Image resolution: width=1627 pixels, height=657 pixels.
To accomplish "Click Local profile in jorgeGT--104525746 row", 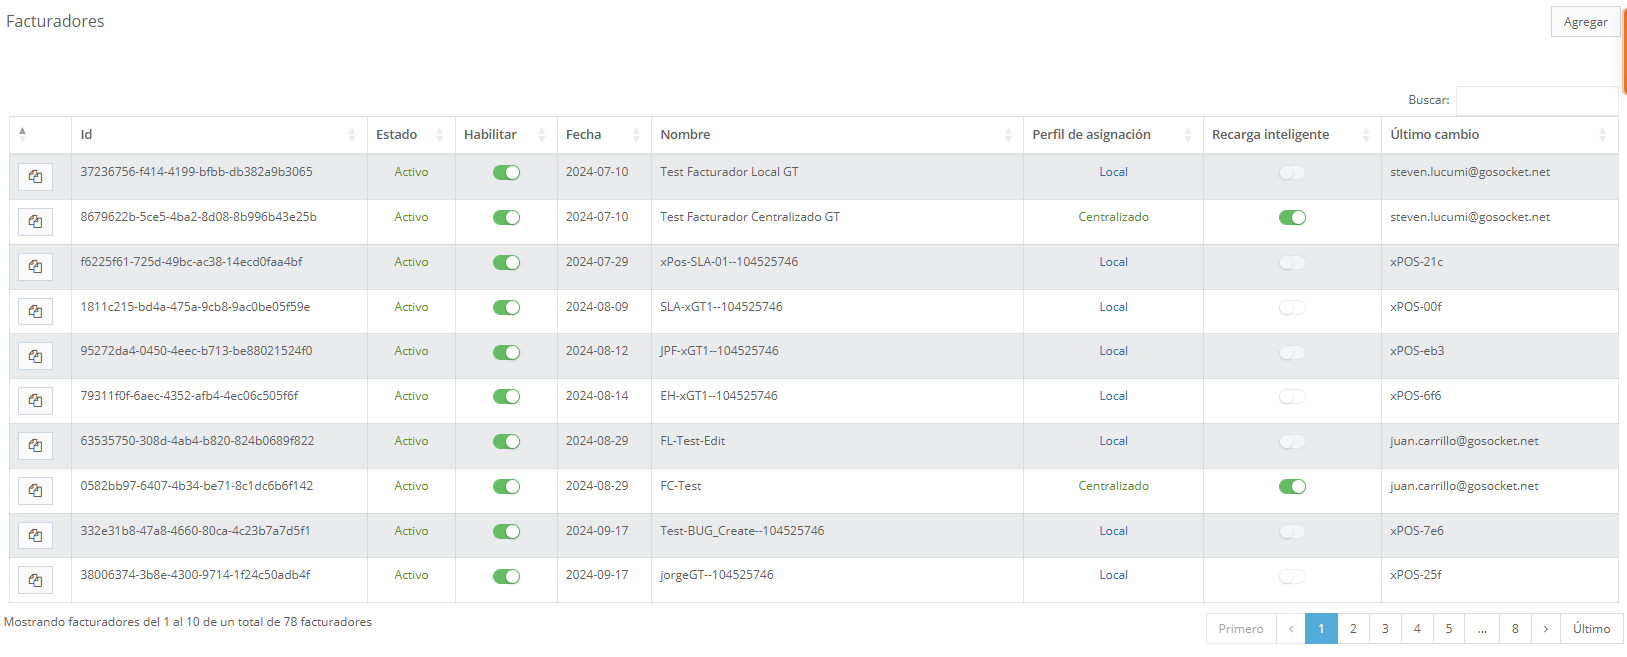I will [1113, 575].
